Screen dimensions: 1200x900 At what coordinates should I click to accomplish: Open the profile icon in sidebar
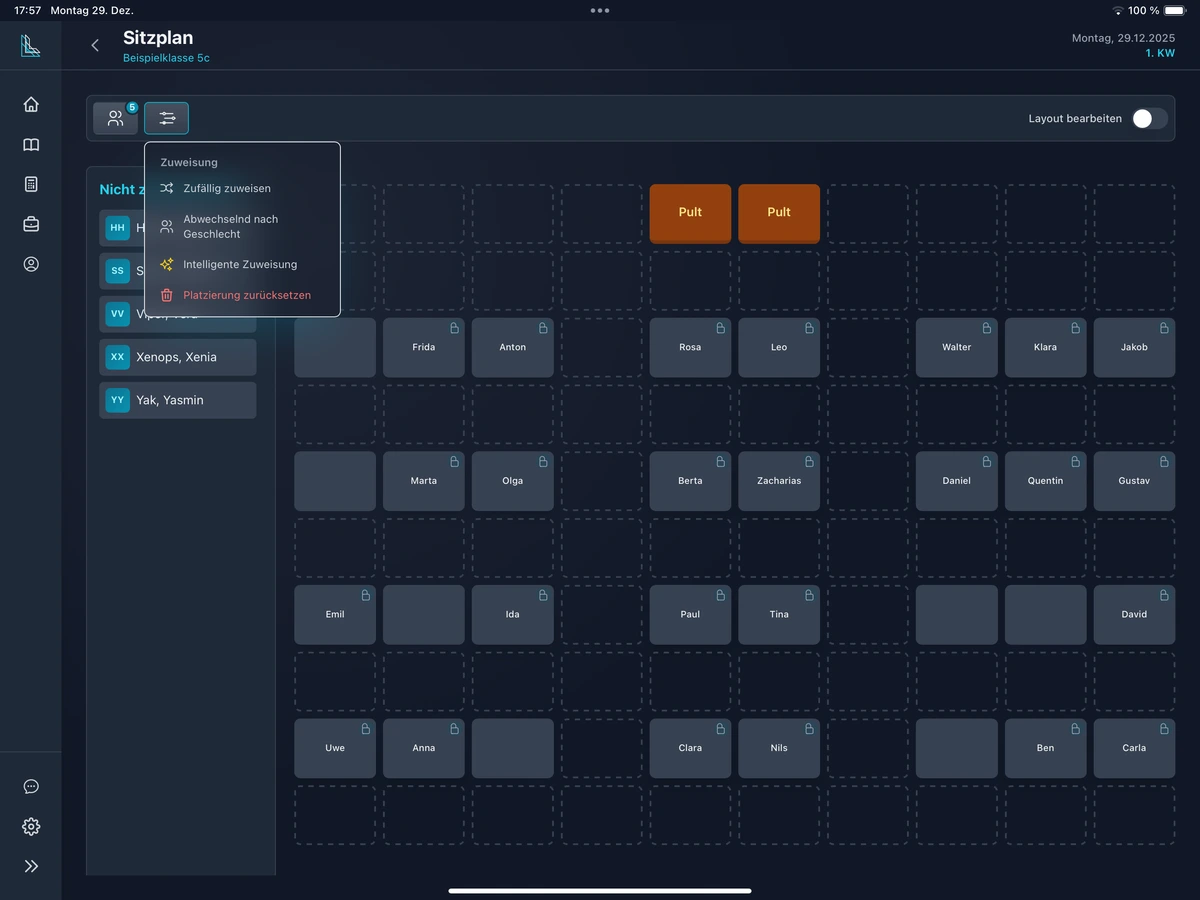[x=31, y=264]
